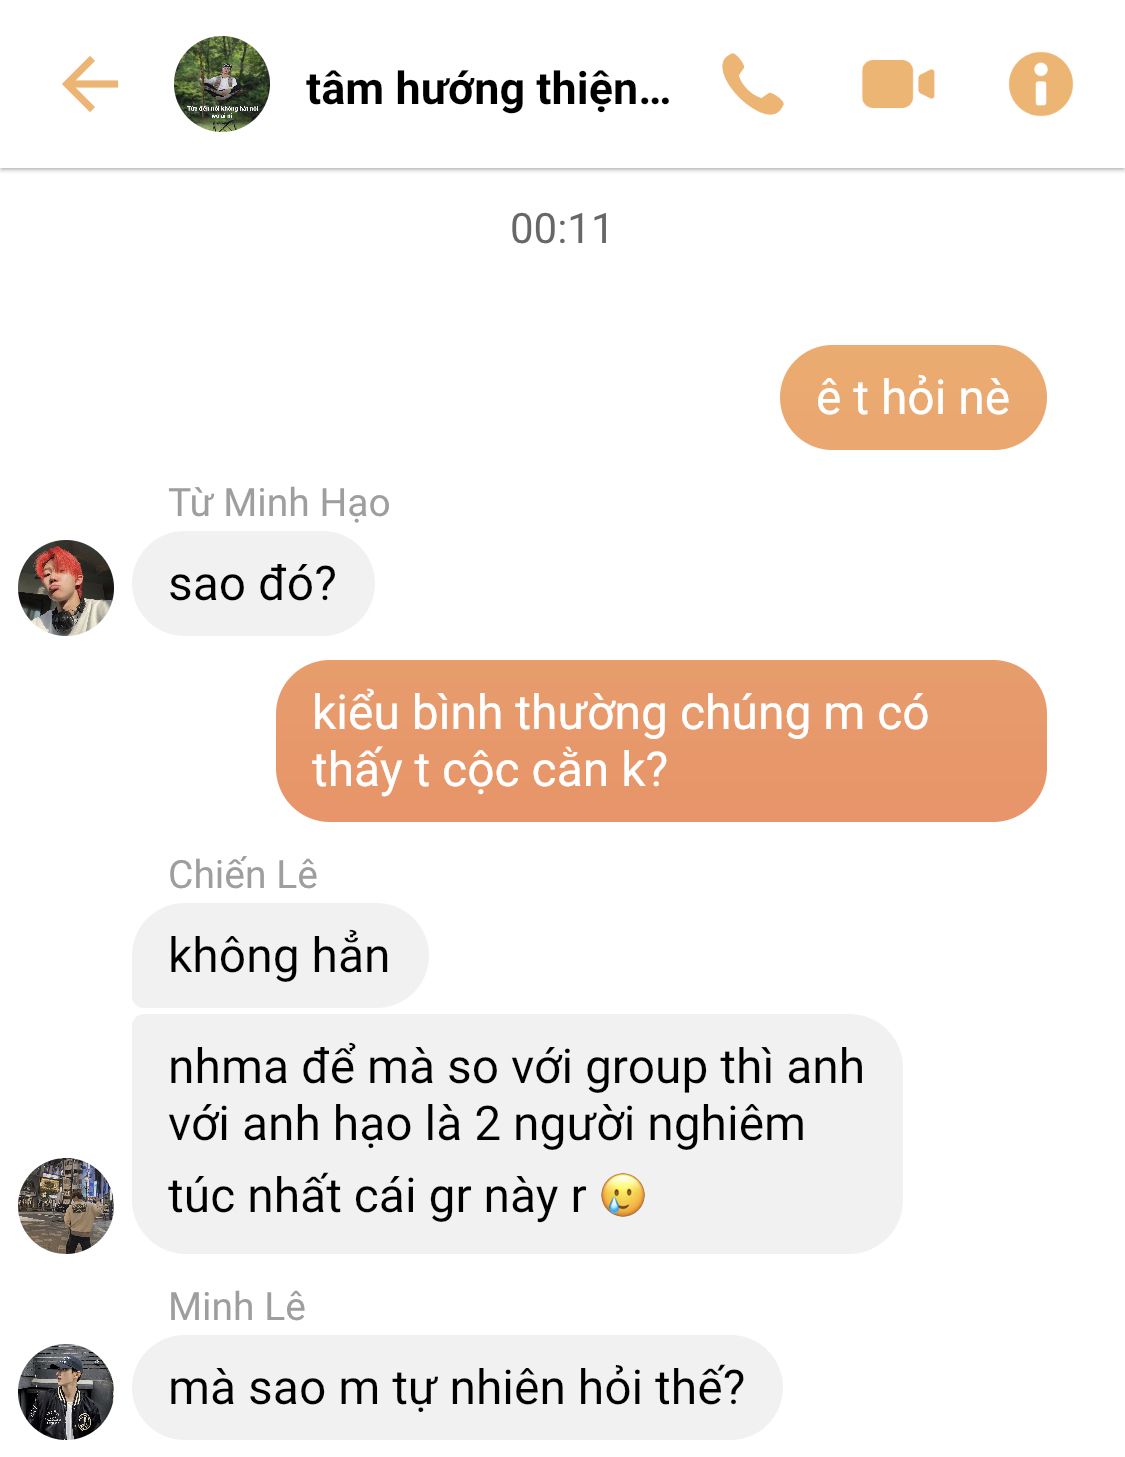The width and height of the screenshot is (1125, 1457).
Task: Tap the message starting 'nhma để mà'
Action: (x=517, y=1134)
